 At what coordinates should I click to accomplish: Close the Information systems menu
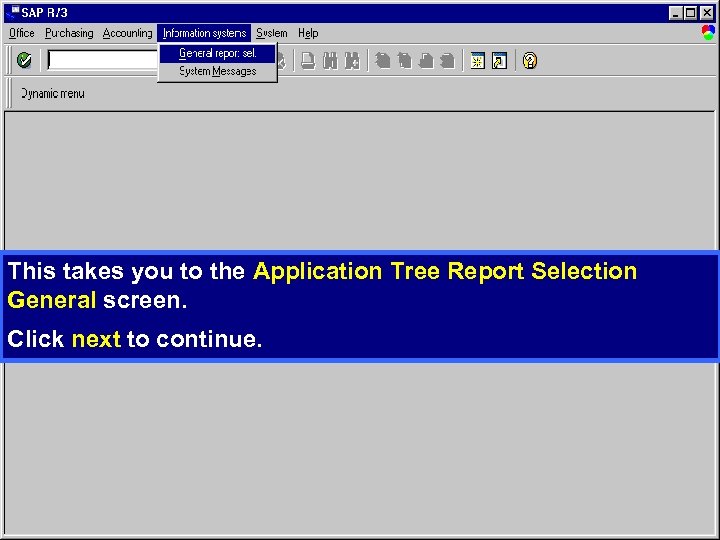pos(204,33)
